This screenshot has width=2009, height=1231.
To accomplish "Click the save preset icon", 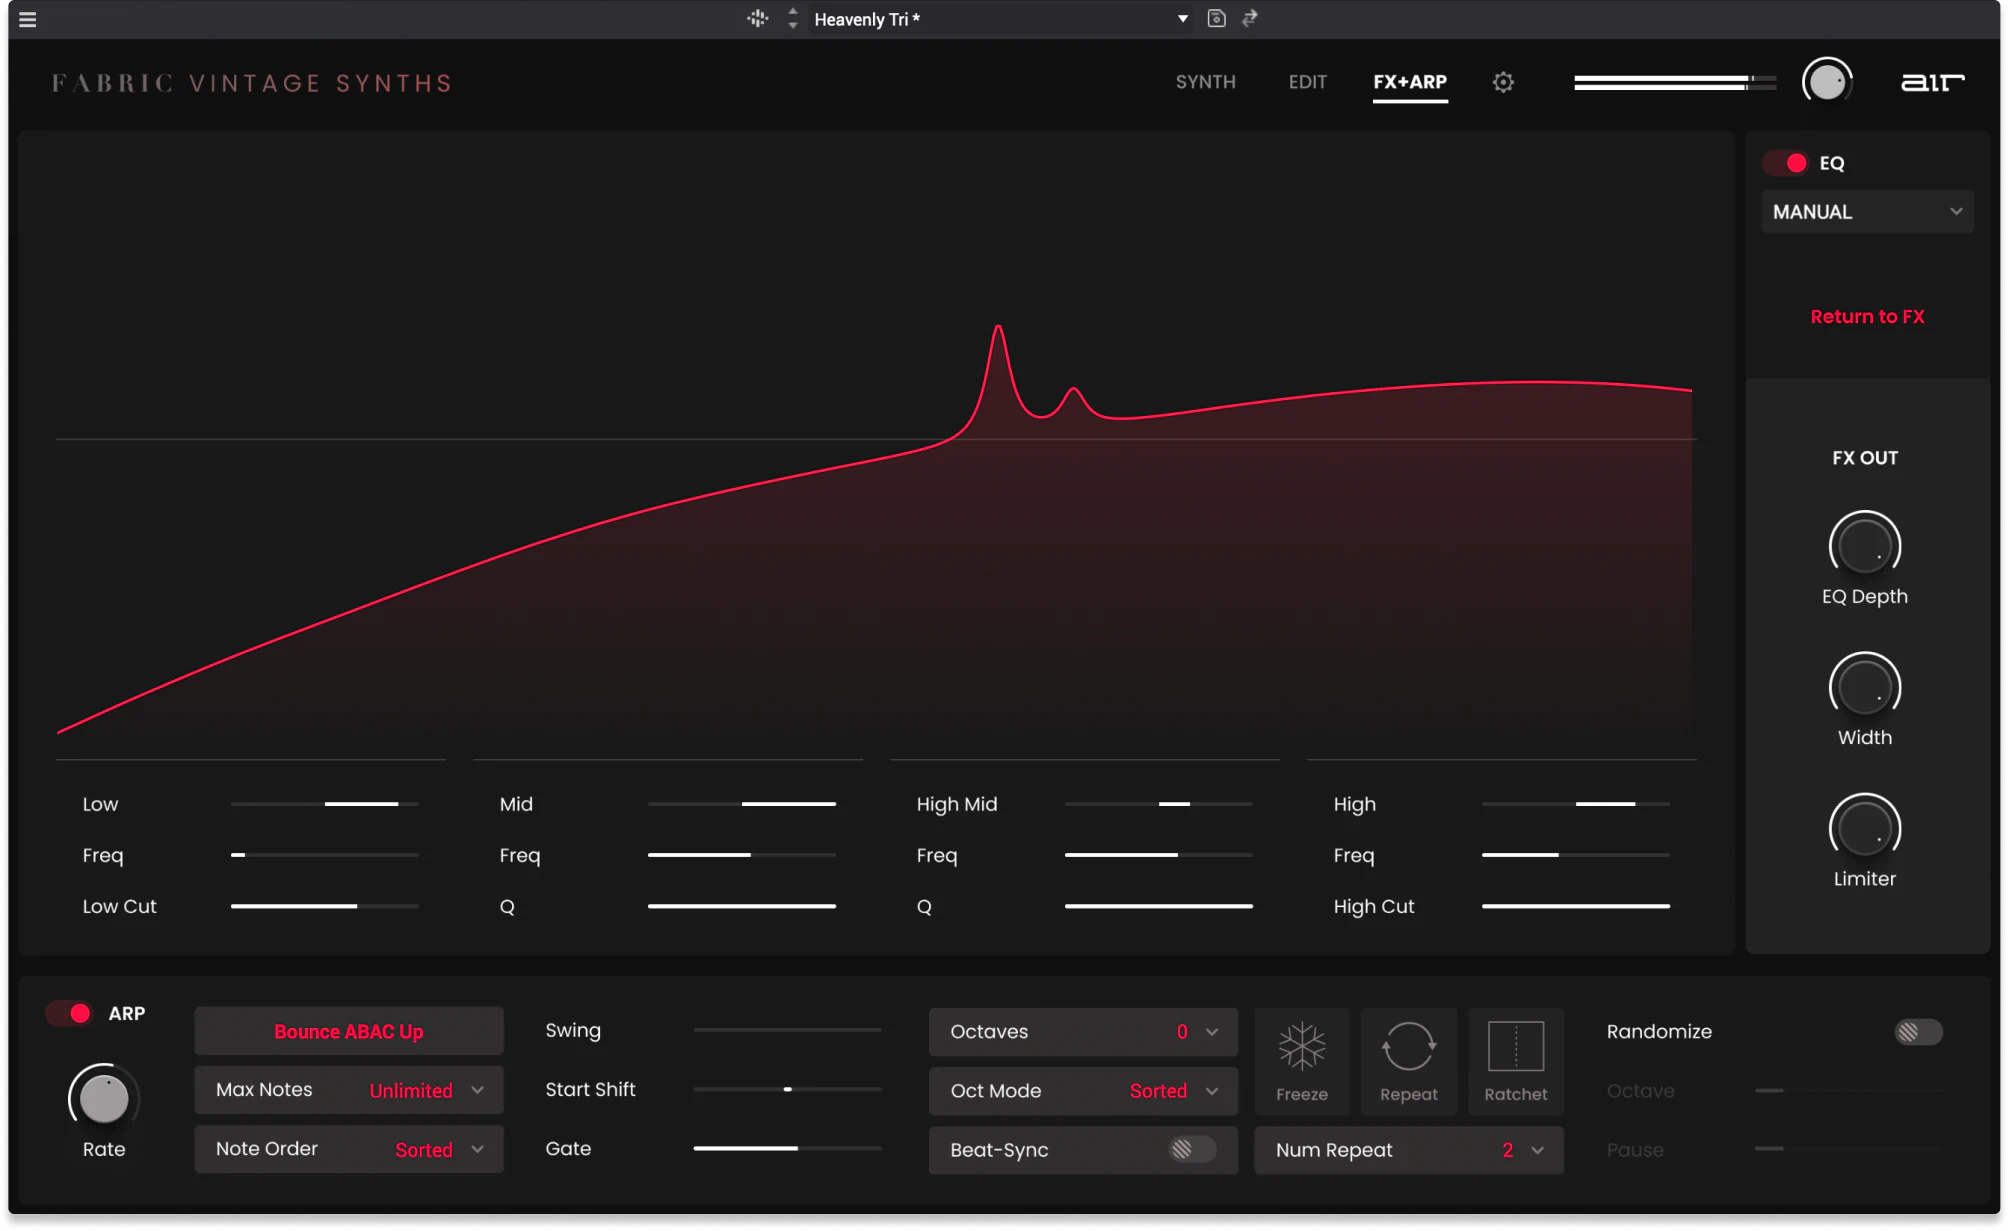I will coord(1216,19).
